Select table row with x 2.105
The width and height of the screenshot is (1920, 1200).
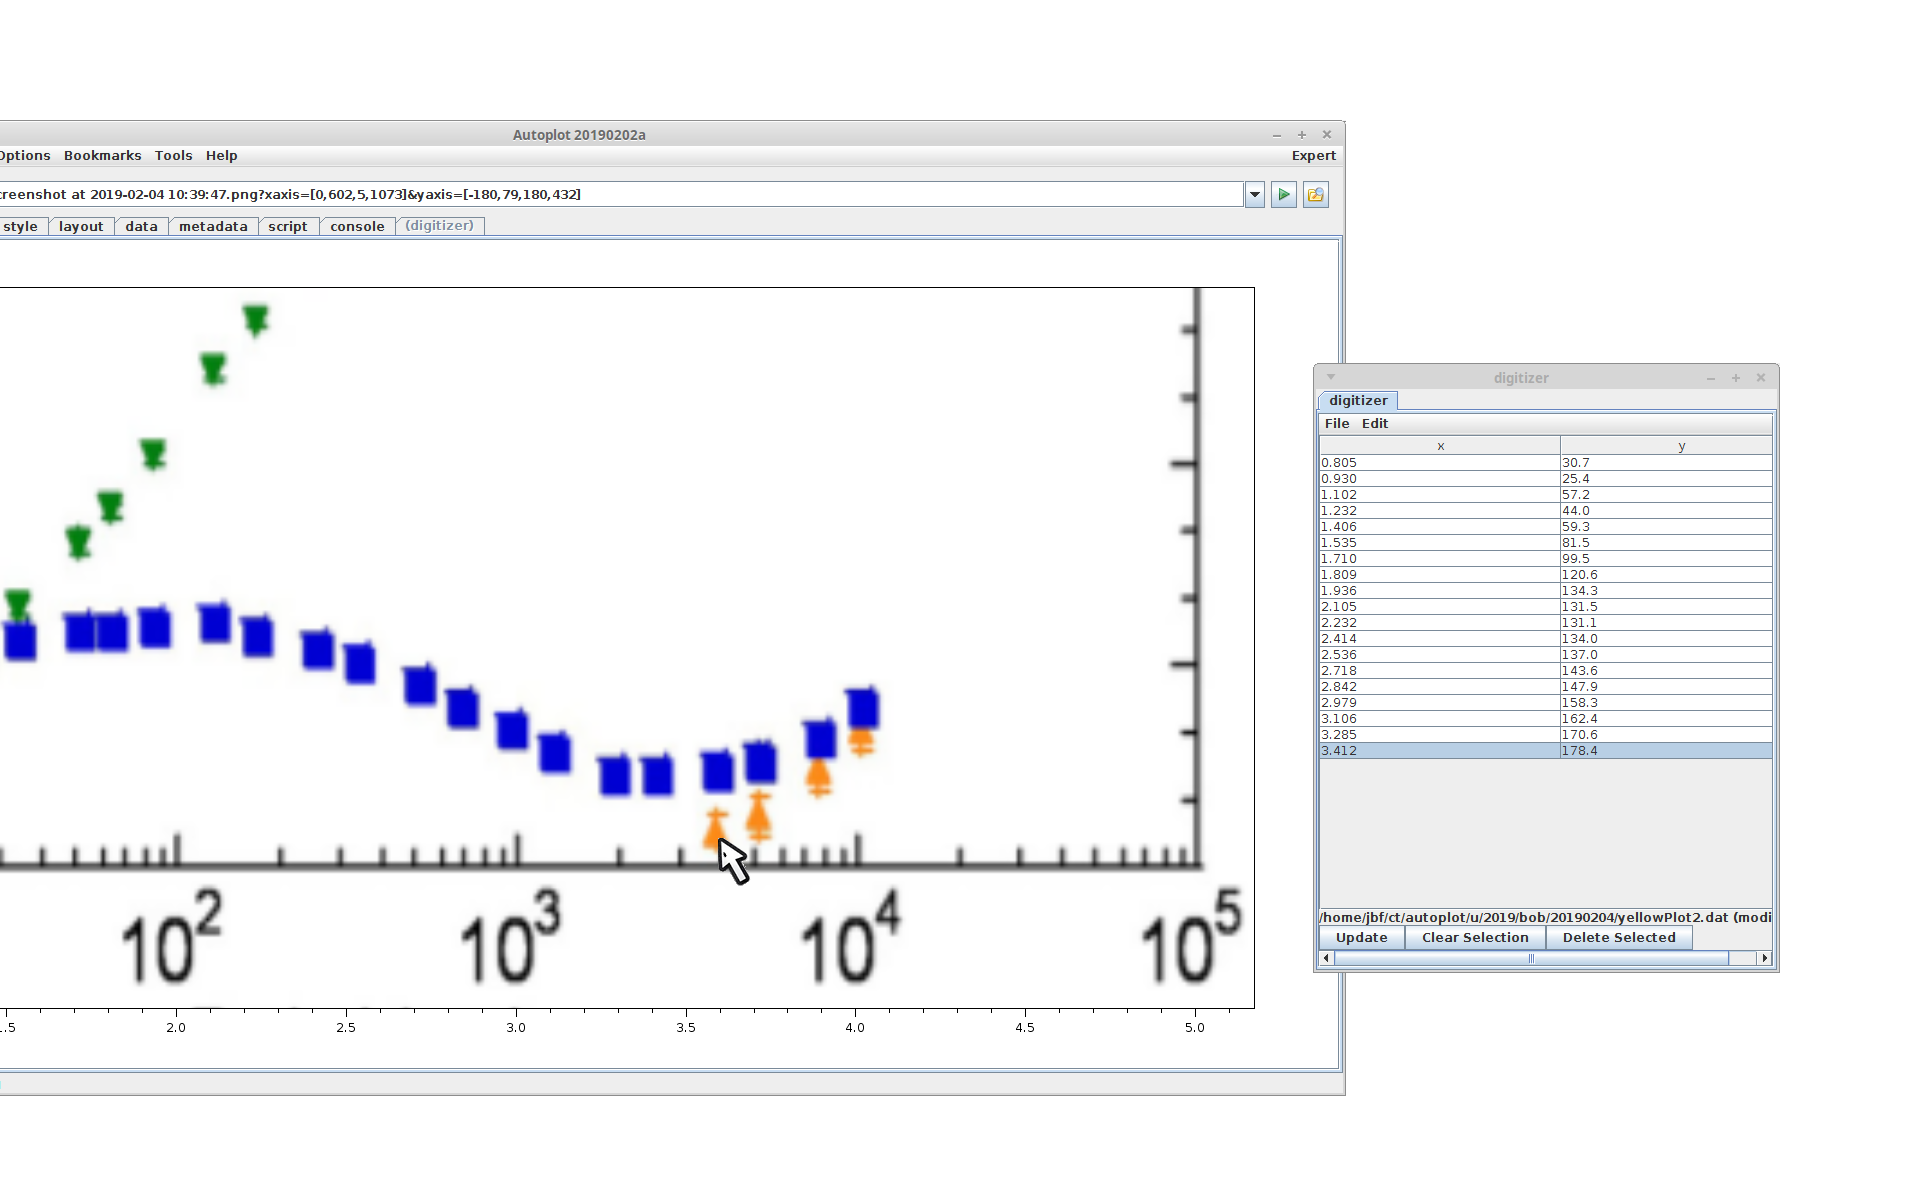pyautogui.click(x=1440, y=607)
